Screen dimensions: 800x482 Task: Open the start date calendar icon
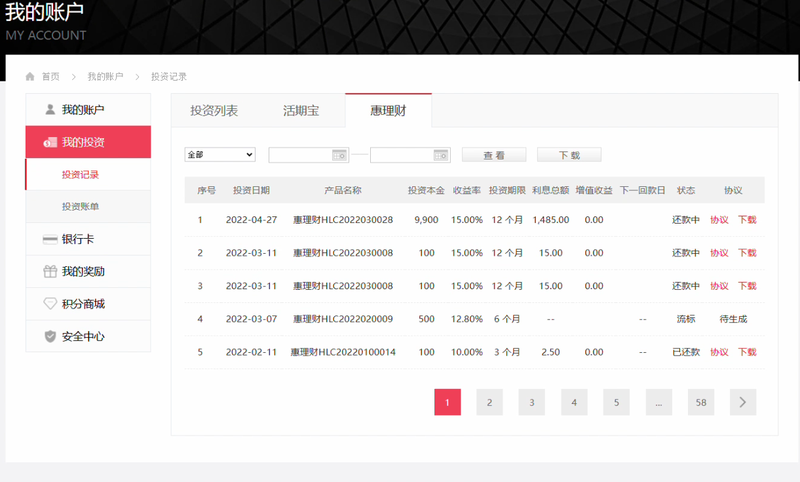click(x=339, y=155)
